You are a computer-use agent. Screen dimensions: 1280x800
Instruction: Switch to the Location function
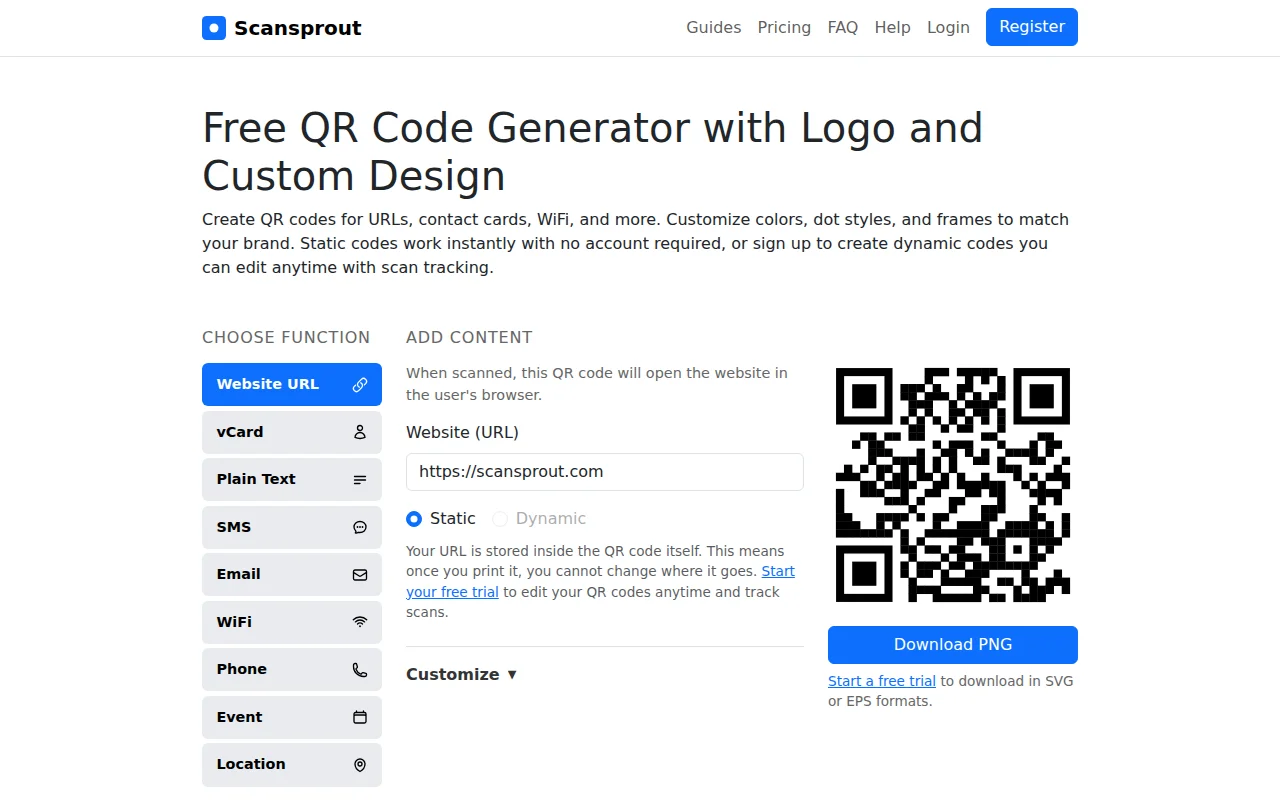pyautogui.click(x=292, y=764)
